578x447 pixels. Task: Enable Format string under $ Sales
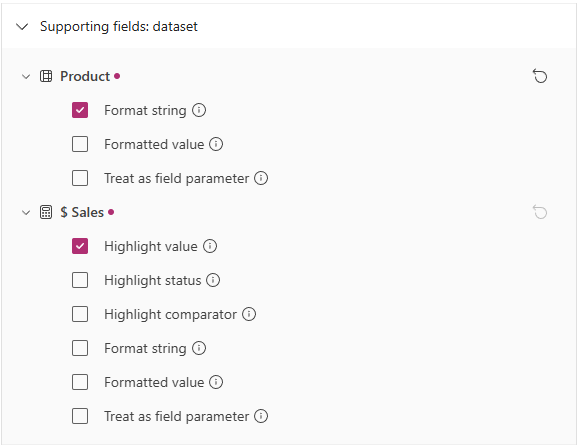80,348
